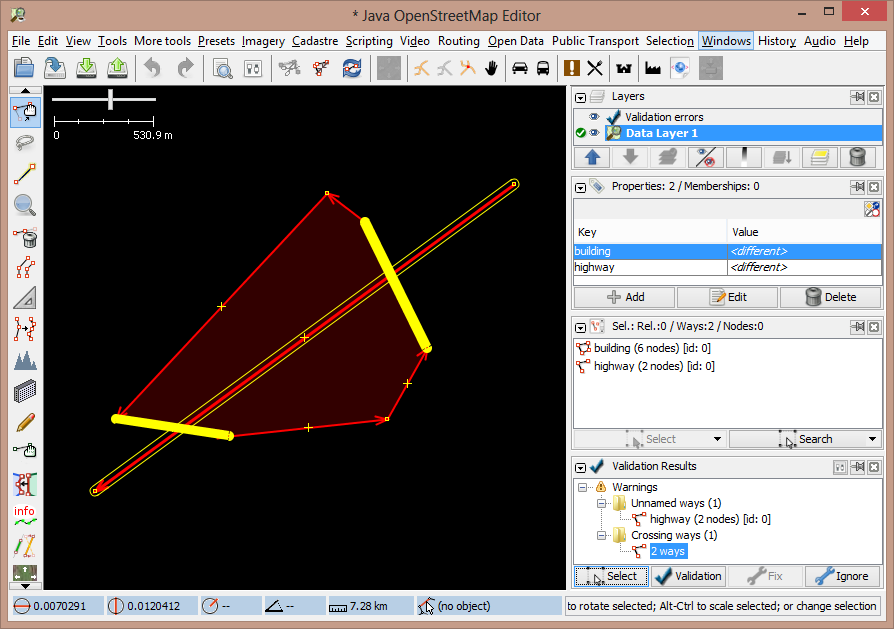
Task: Click the Upload data toolbar icon
Action: [118, 68]
